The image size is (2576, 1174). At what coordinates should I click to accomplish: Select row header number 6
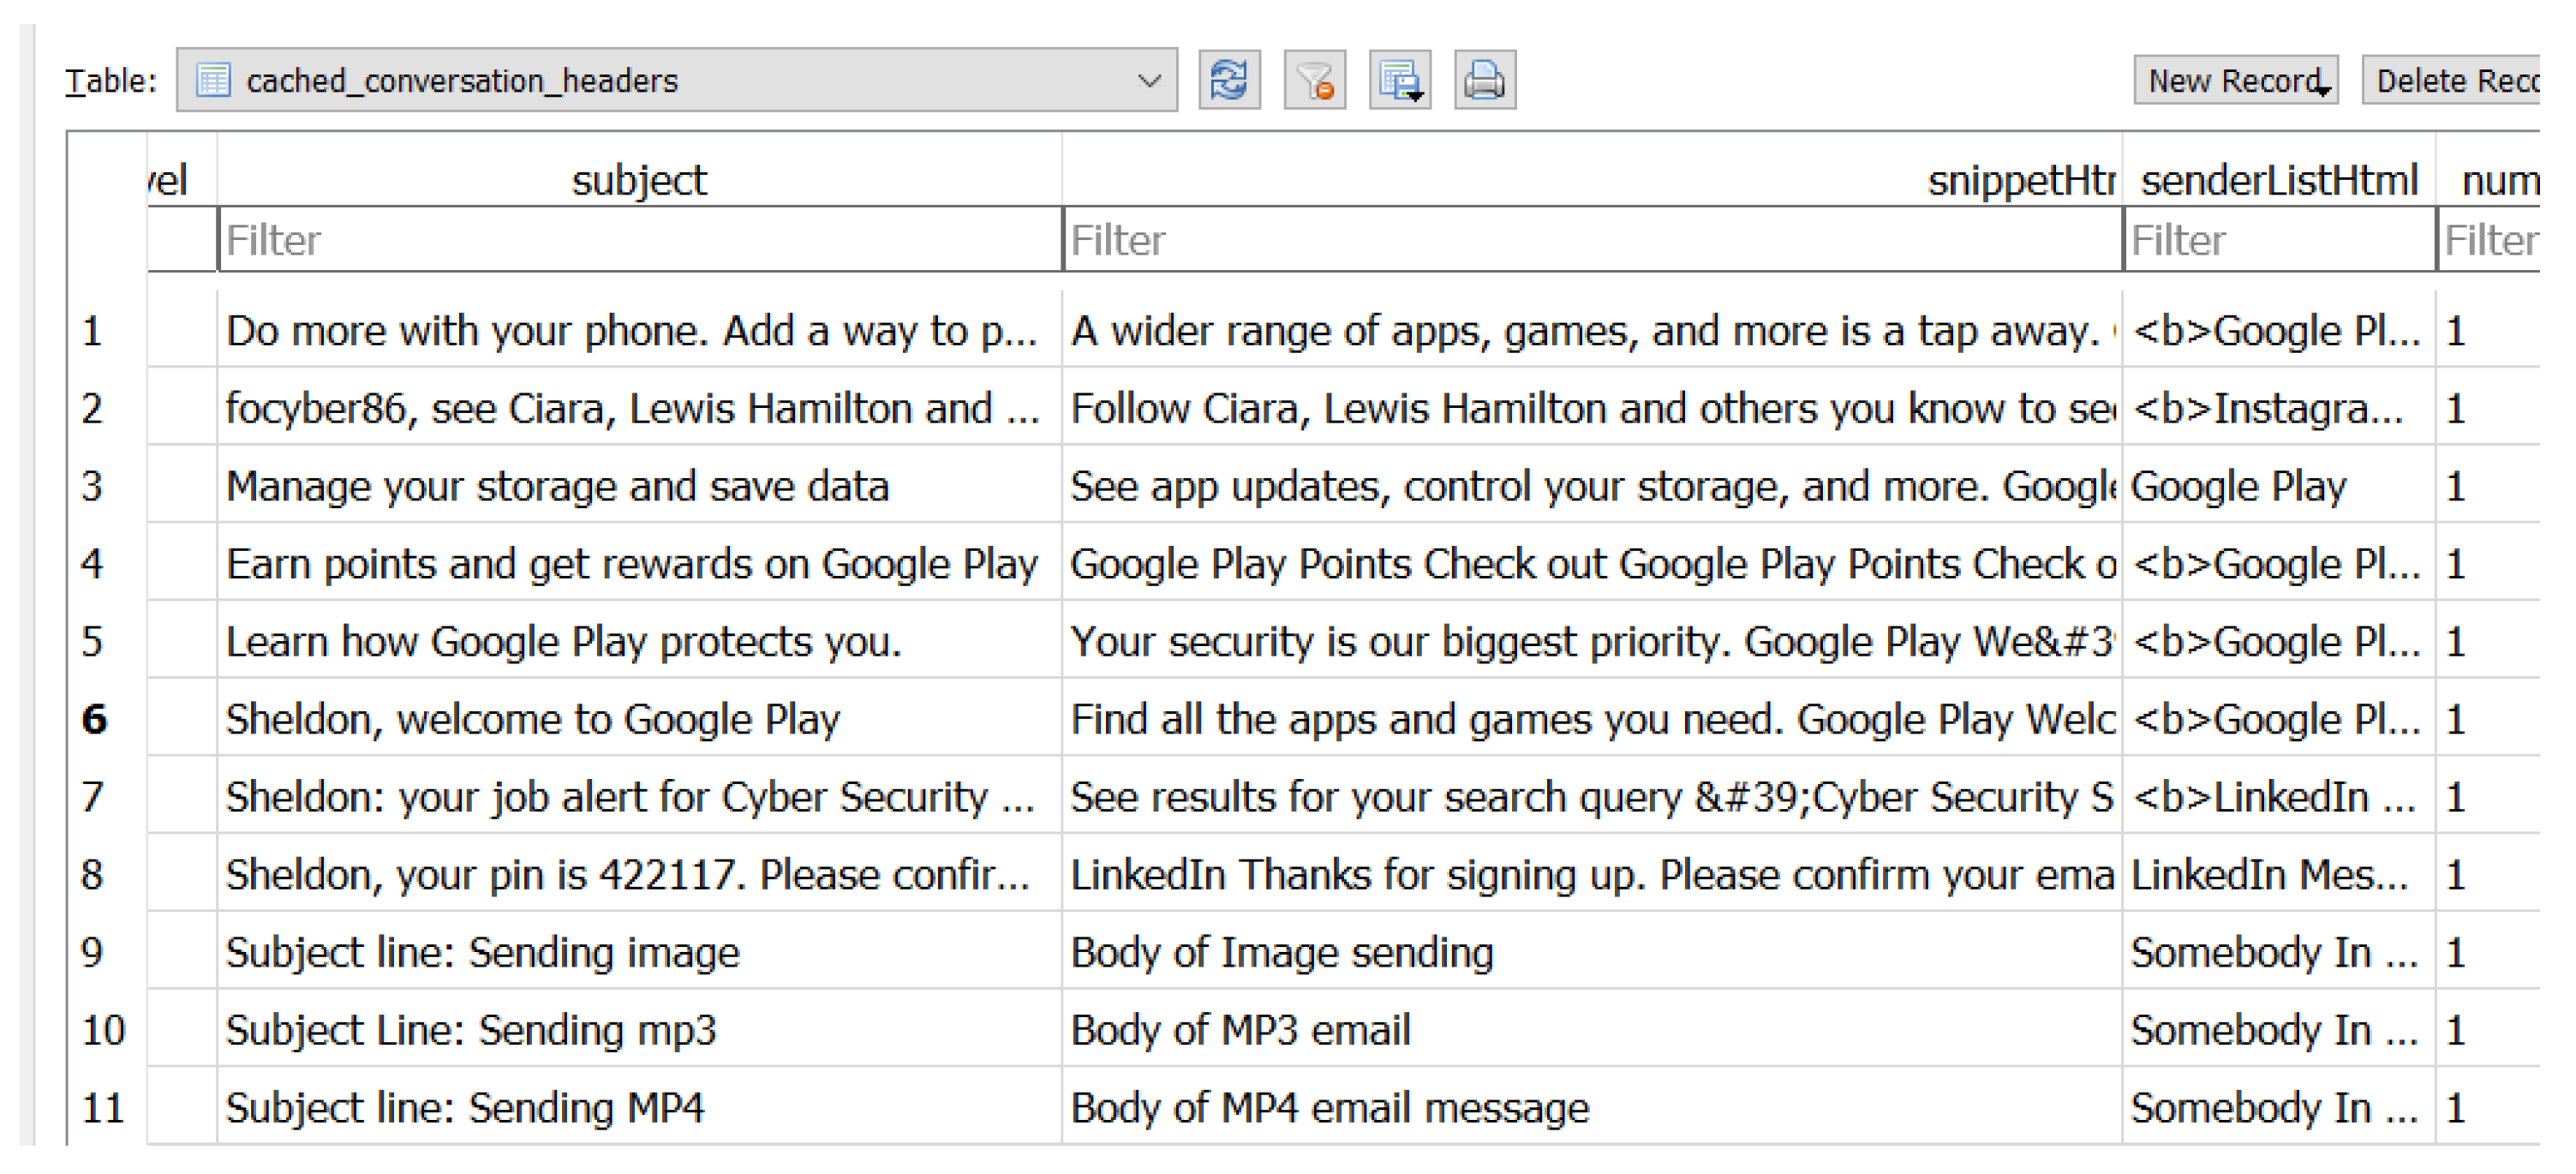coord(94,720)
